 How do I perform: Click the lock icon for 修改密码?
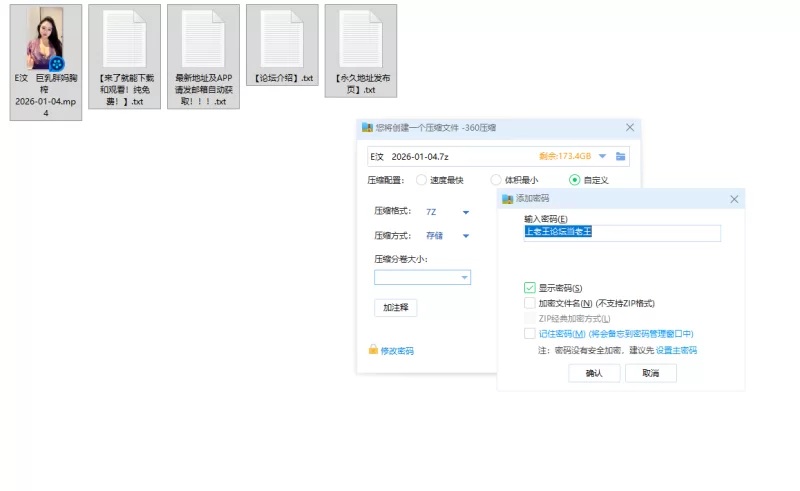[x=373, y=350]
